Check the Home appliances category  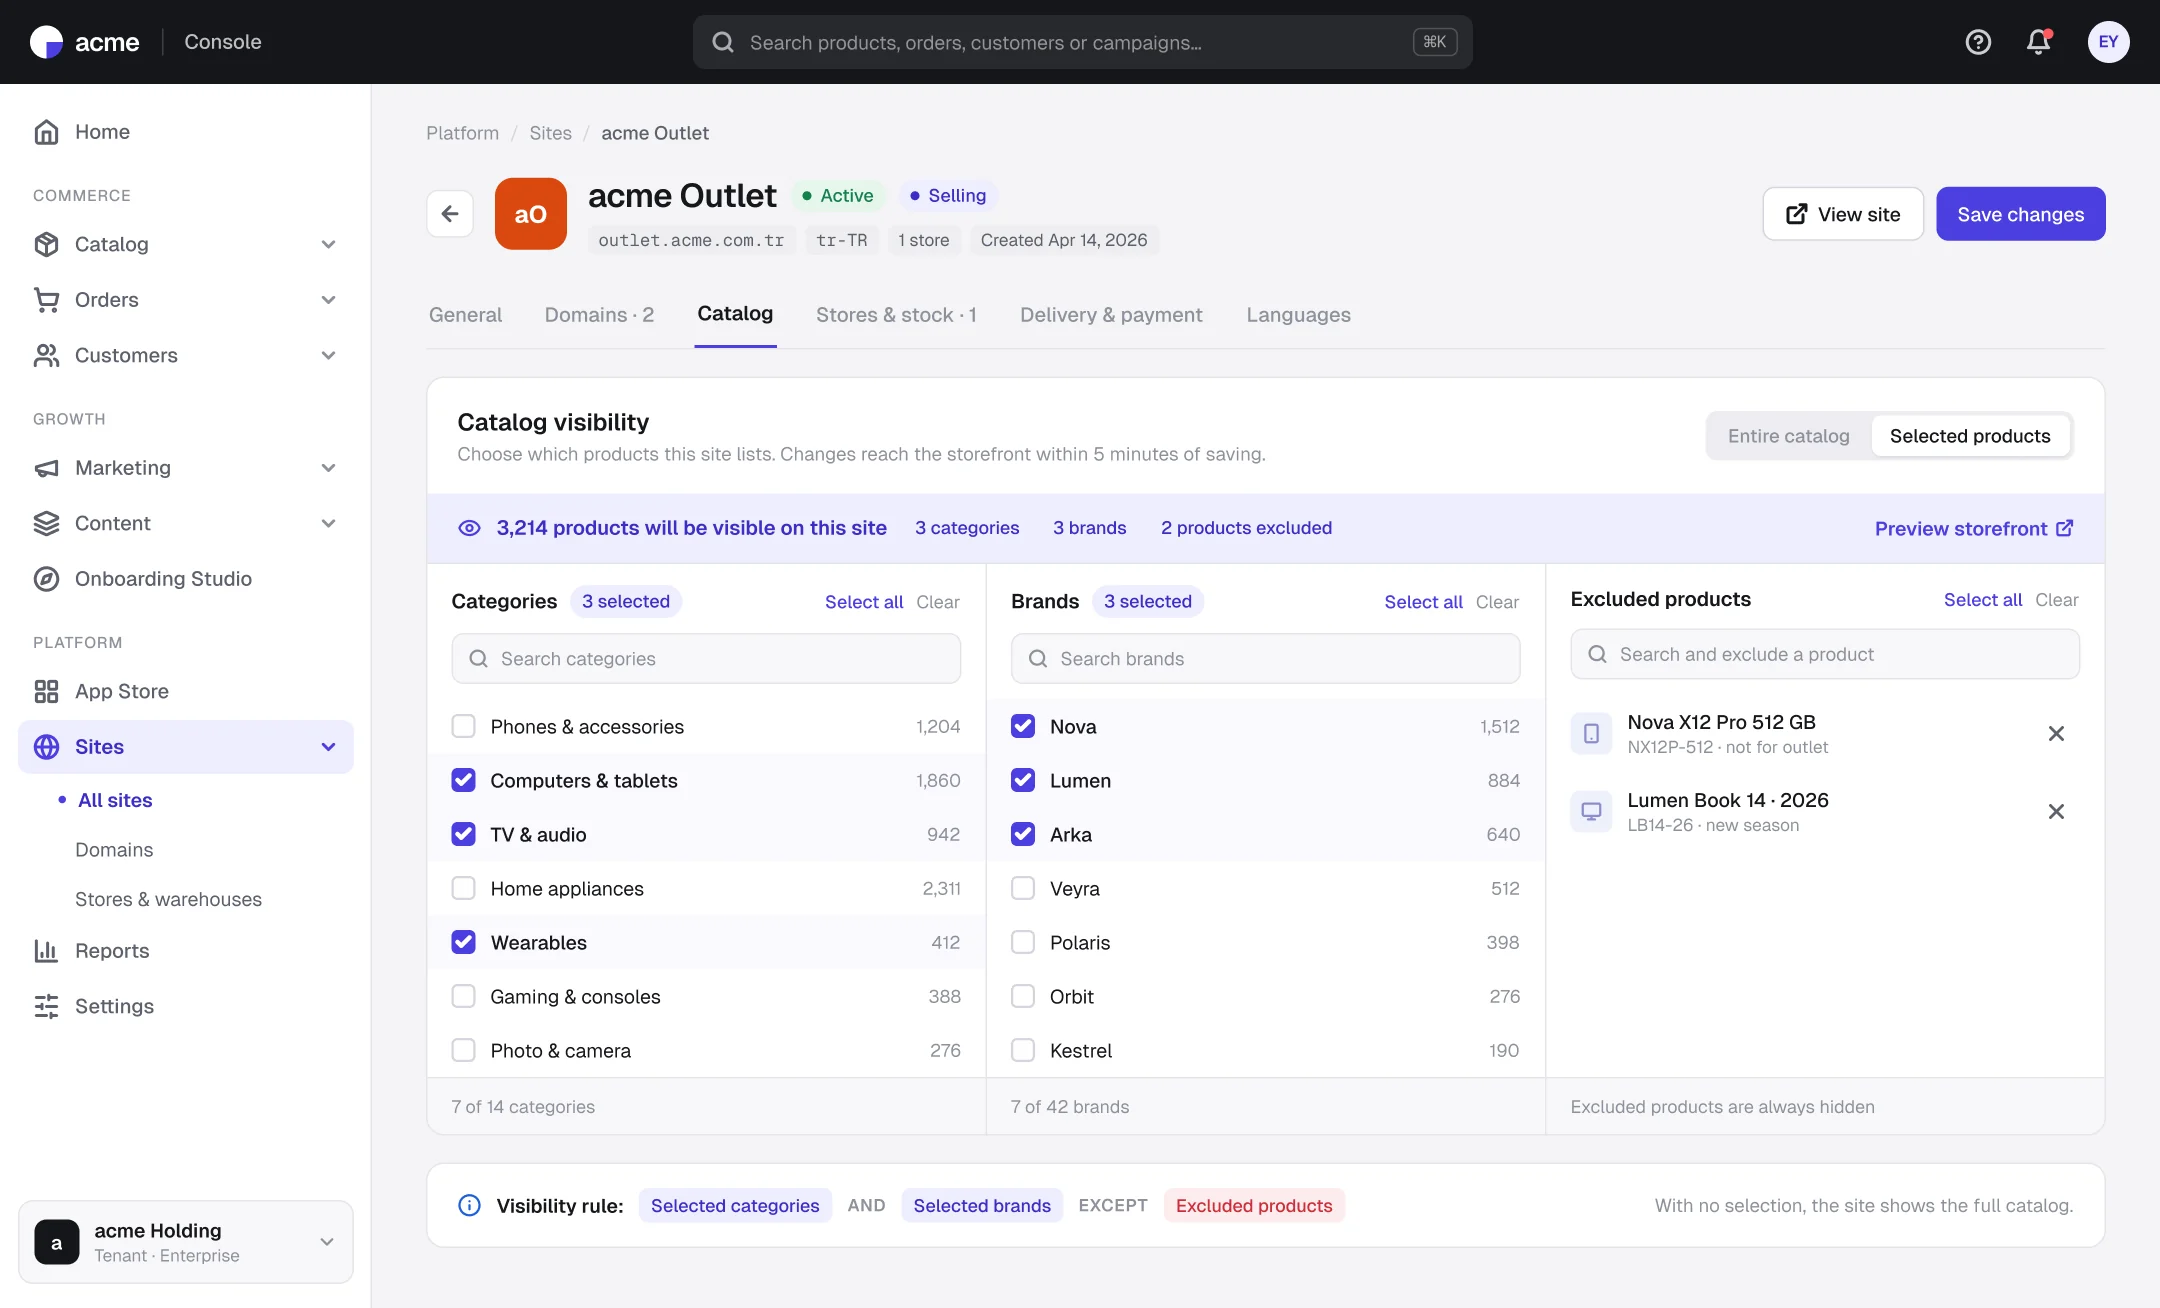coord(463,888)
